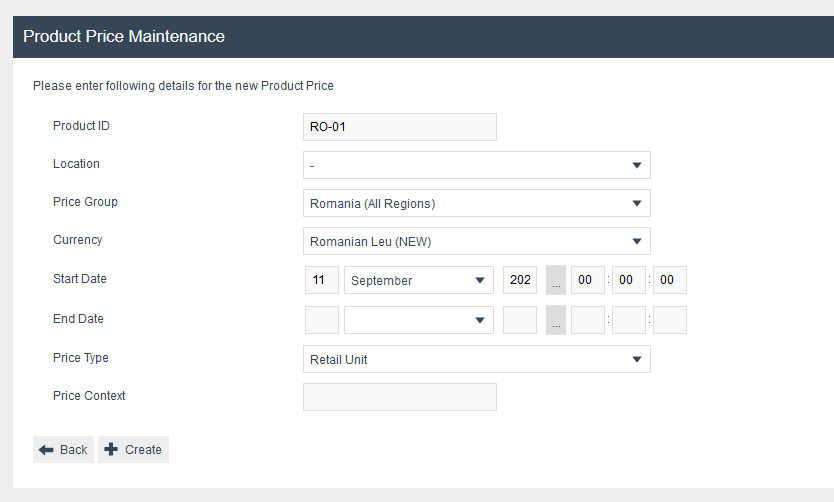Open Start Date calendar picker ellipsis button
This screenshot has width=834, height=502.
click(556, 281)
